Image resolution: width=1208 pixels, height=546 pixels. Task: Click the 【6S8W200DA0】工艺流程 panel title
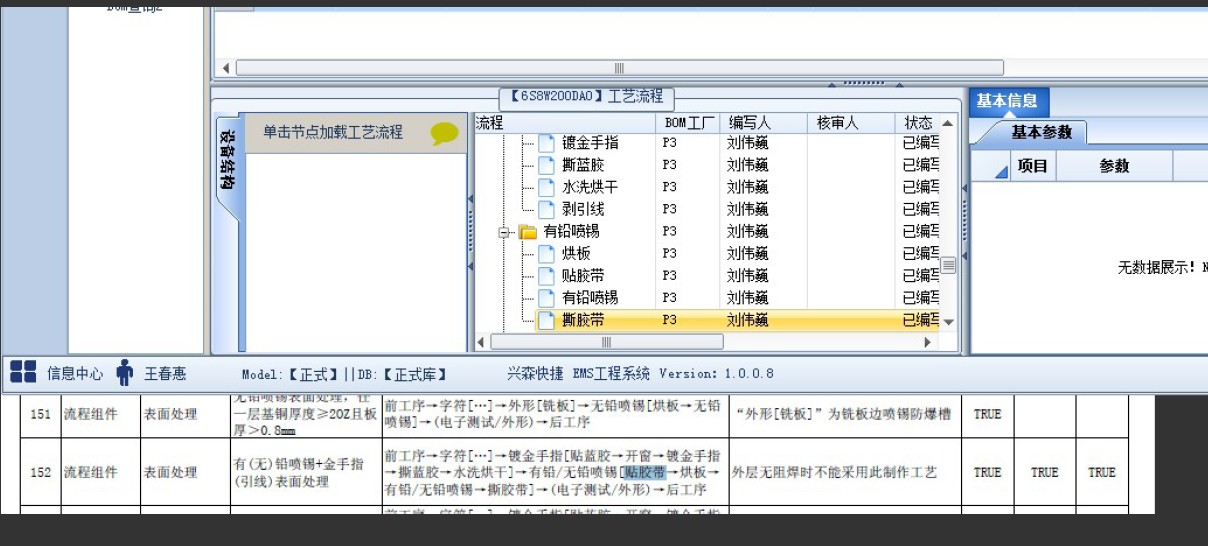tap(586, 97)
